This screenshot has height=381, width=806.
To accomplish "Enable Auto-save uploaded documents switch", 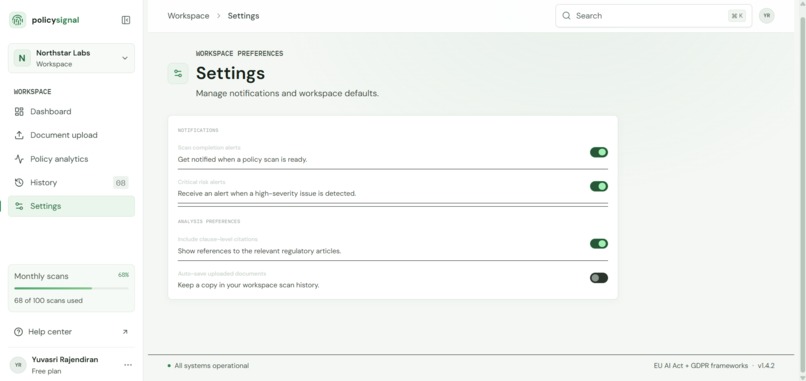I will coord(599,278).
